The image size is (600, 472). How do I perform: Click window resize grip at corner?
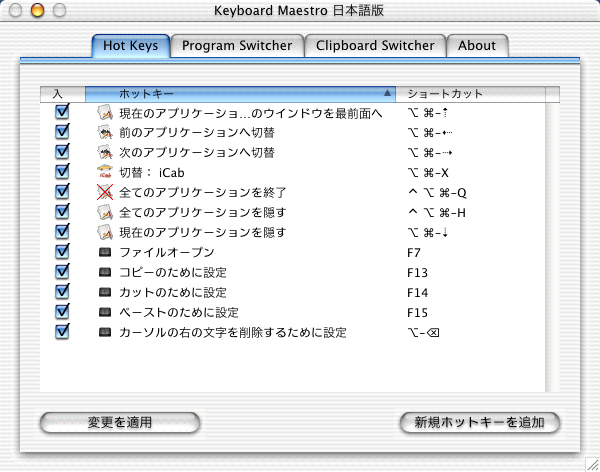[x=592, y=464]
